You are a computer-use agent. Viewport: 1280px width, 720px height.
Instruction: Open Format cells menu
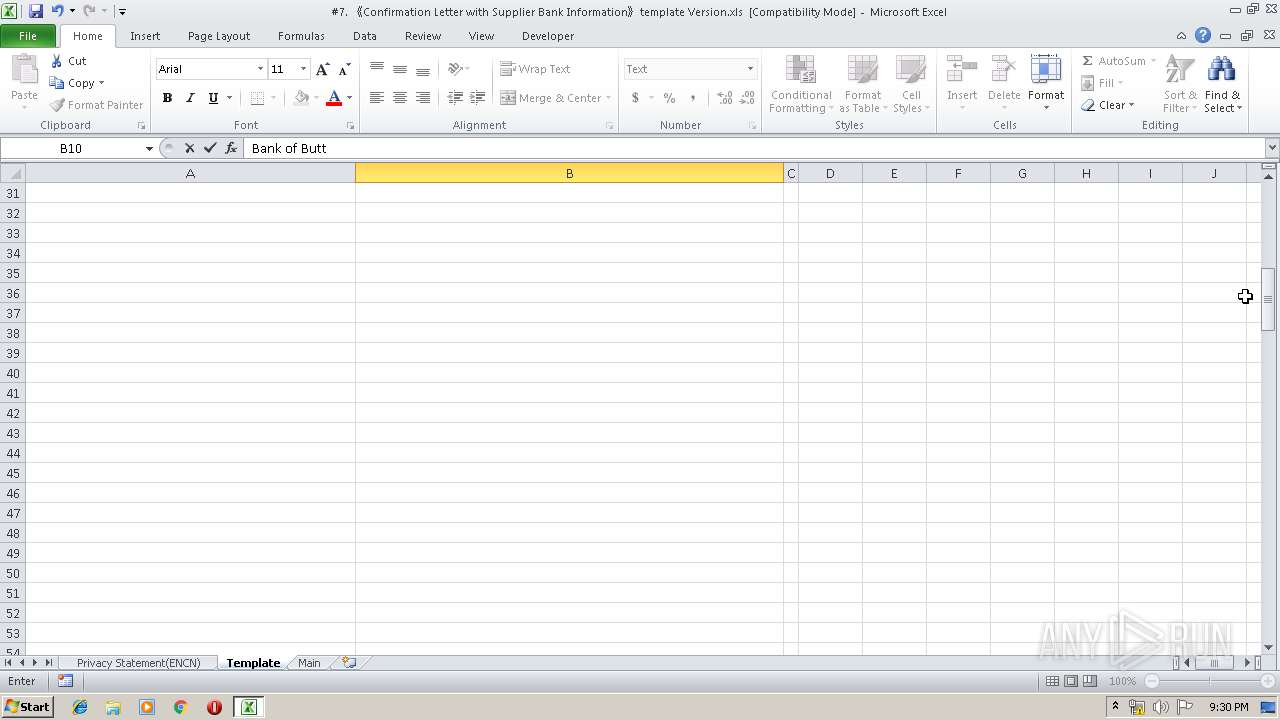pyautogui.click(x=1046, y=84)
